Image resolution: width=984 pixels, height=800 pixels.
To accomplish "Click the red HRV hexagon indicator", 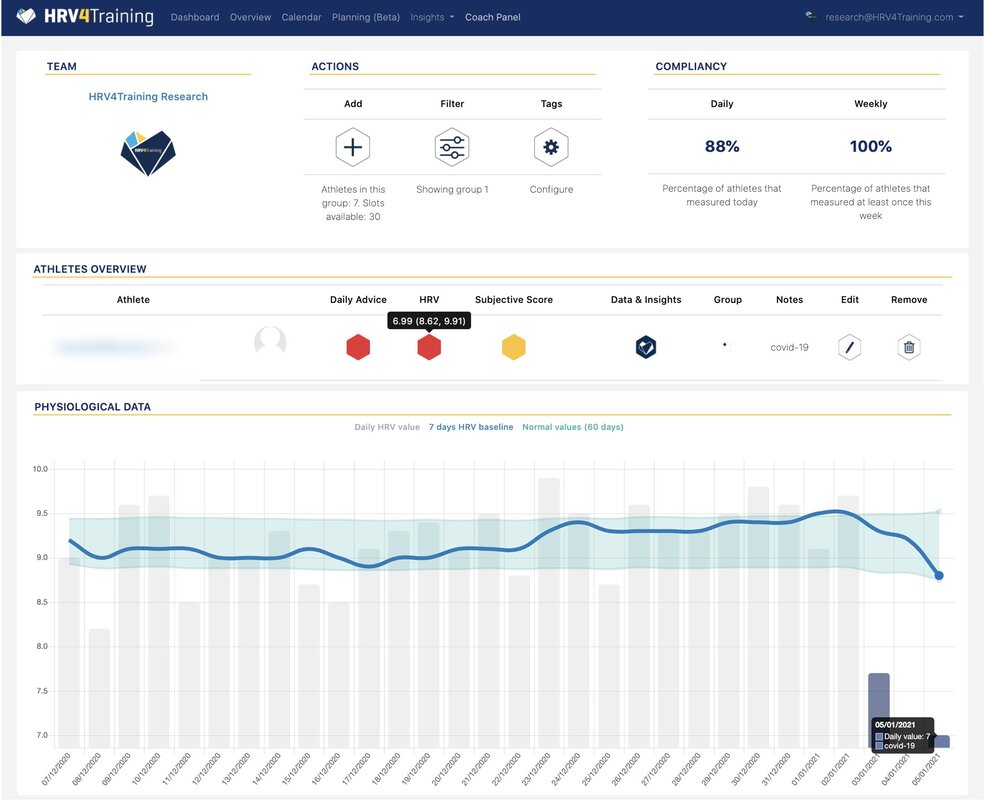I will pos(429,347).
